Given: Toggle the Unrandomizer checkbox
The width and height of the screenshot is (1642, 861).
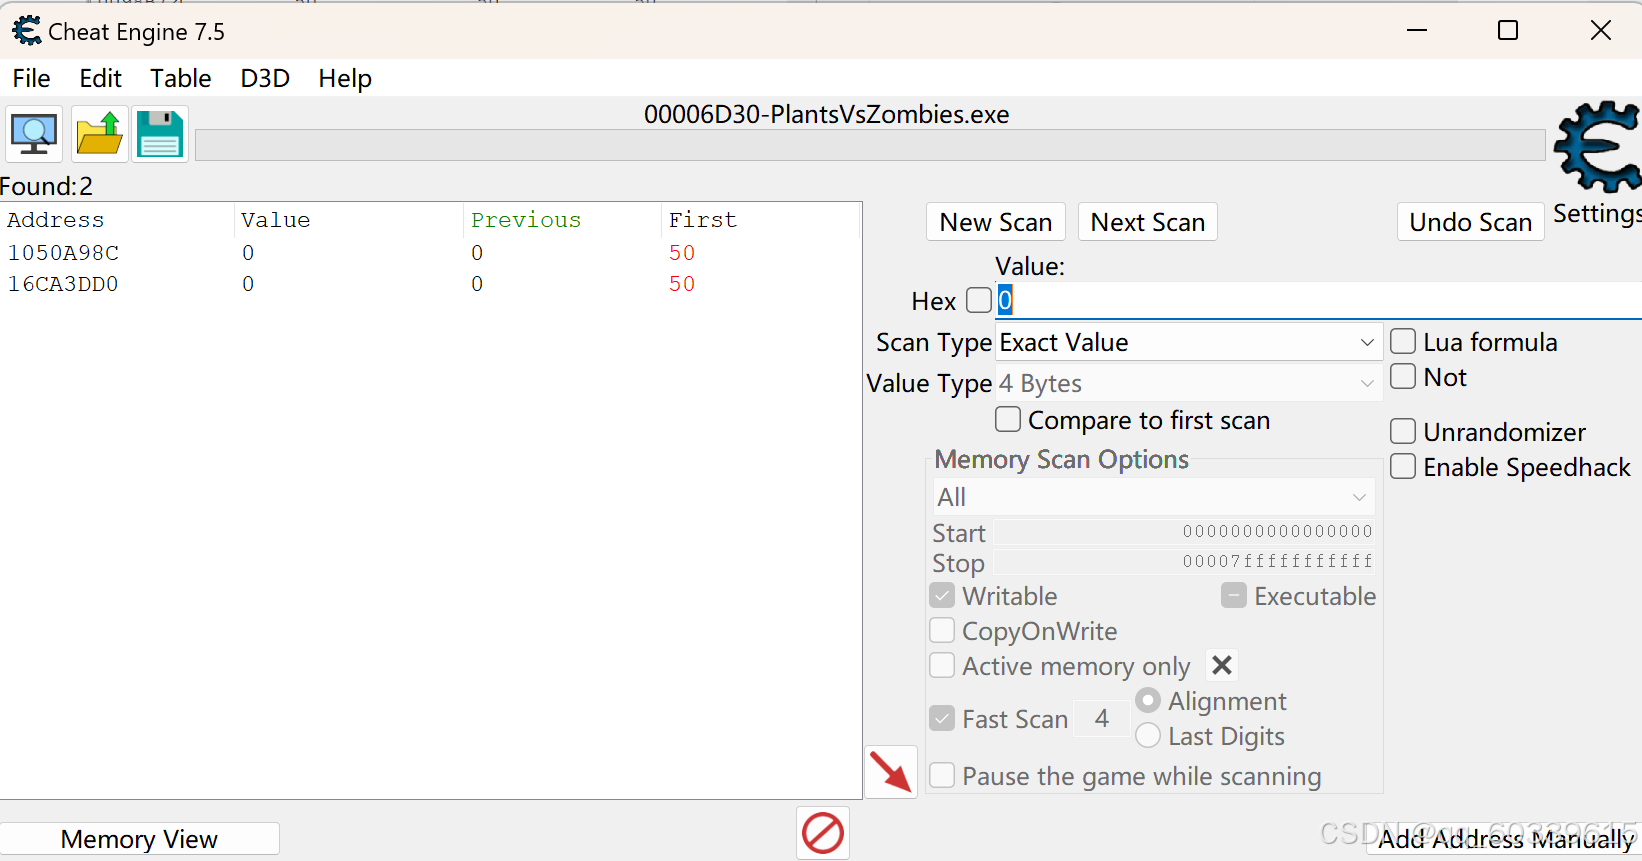Looking at the screenshot, I should coord(1403,431).
